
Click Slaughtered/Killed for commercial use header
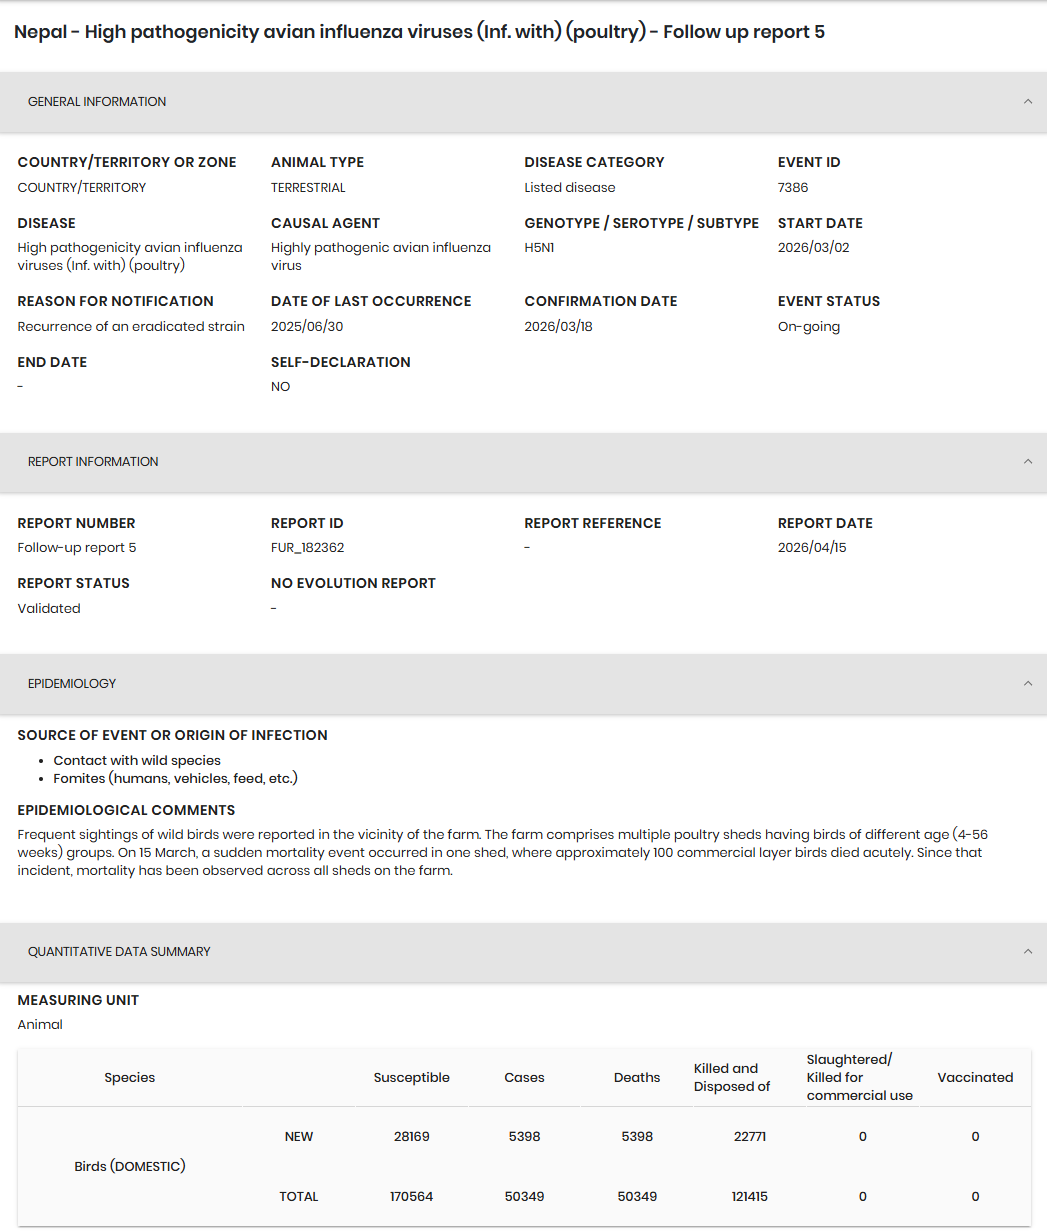(860, 1077)
